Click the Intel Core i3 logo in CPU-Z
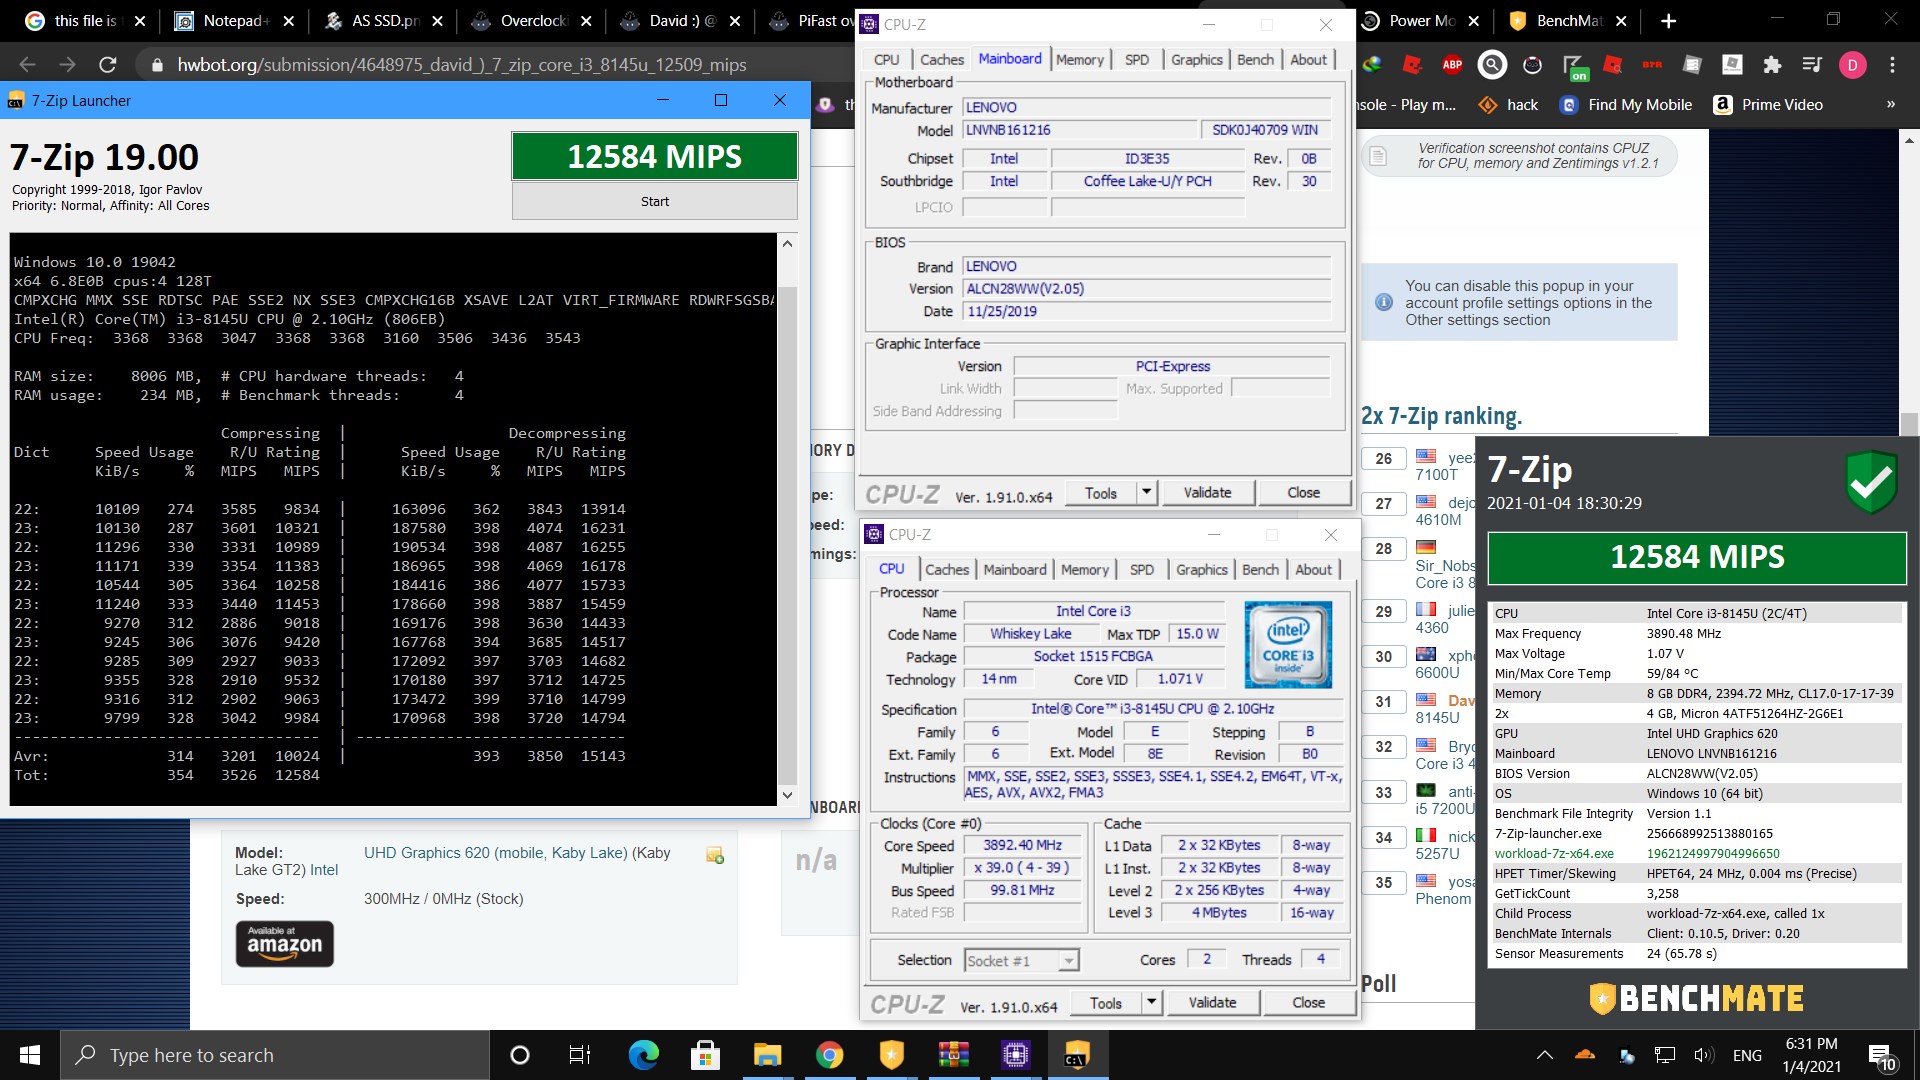This screenshot has height=1080, width=1920. tap(1288, 645)
